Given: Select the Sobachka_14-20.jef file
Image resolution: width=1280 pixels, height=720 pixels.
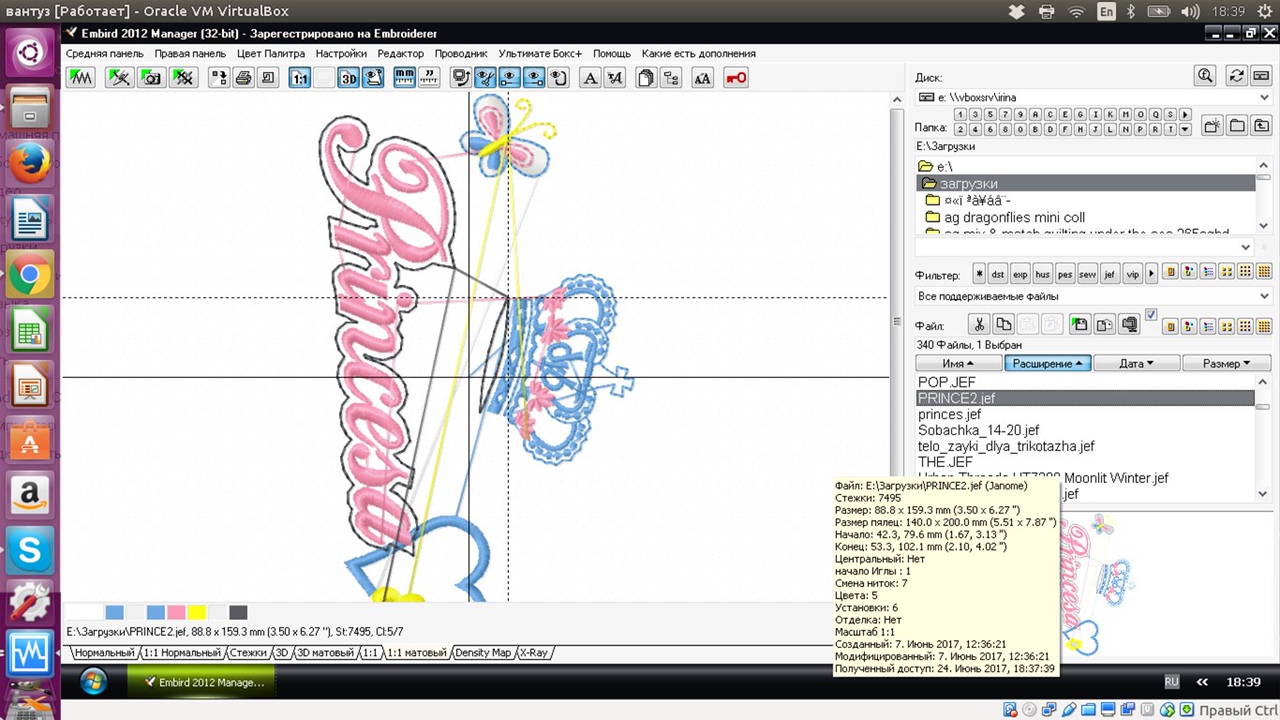Looking at the screenshot, I should (x=979, y=430).
